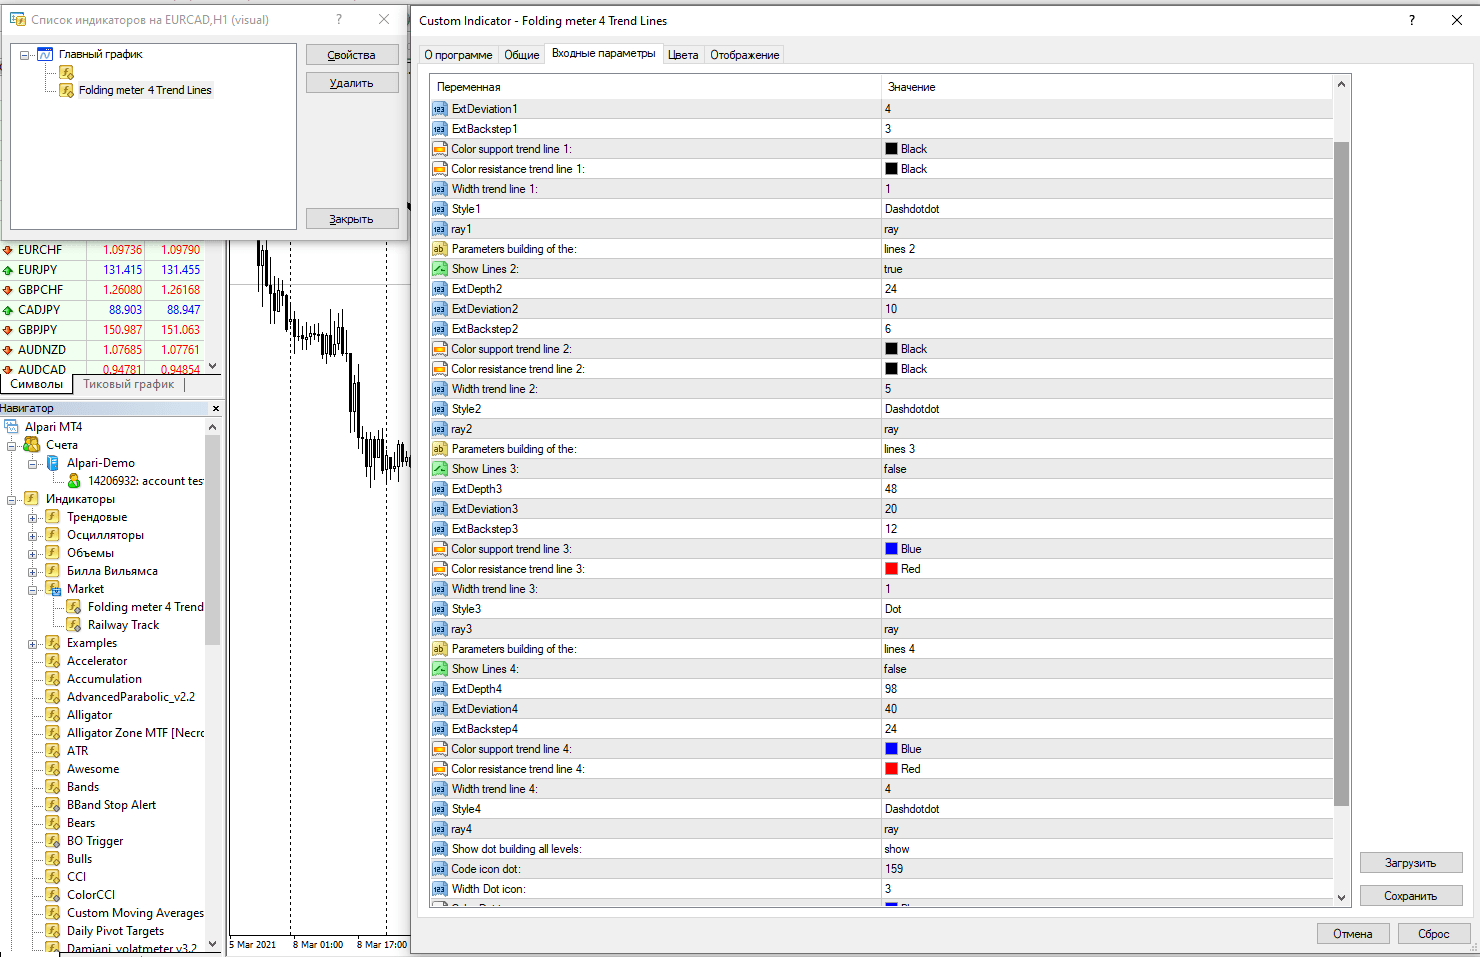The height and width of the screenshot is (957, 1480).
Task: Click the icon beside Show Lines 2
Action: [439, 269]
